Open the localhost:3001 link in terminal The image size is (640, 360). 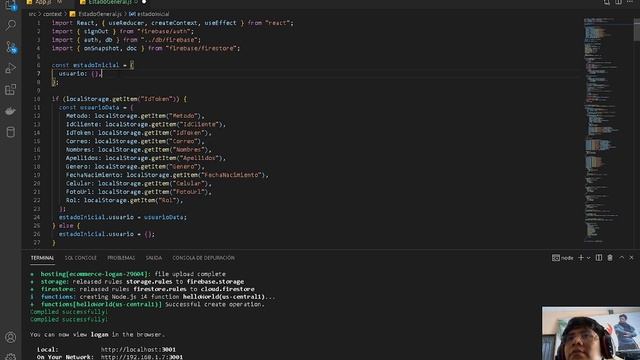coord(138,349)
